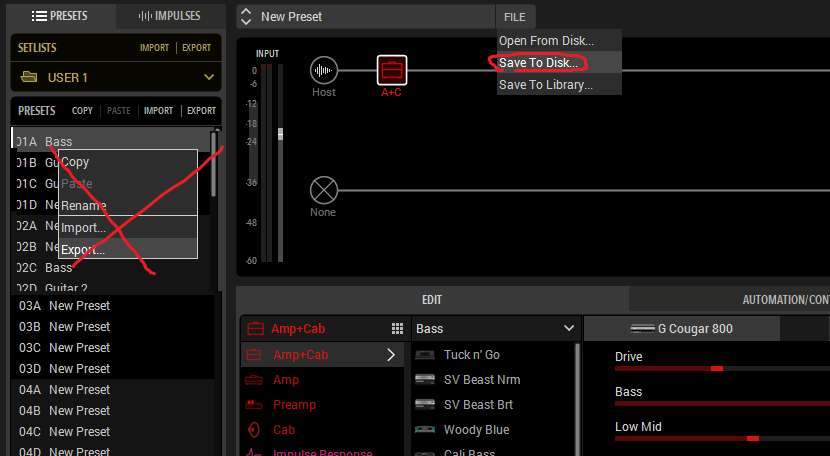Open the Amp+Cab model grid view icon
Image resolution: width=830 pixels, height=456 pixels.
(397, 329)
